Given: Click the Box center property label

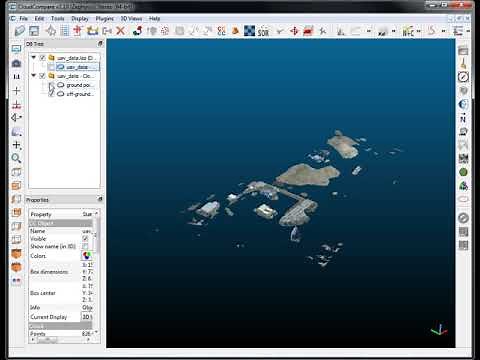Looking at the screenshot, I should (x=43, y=293).
